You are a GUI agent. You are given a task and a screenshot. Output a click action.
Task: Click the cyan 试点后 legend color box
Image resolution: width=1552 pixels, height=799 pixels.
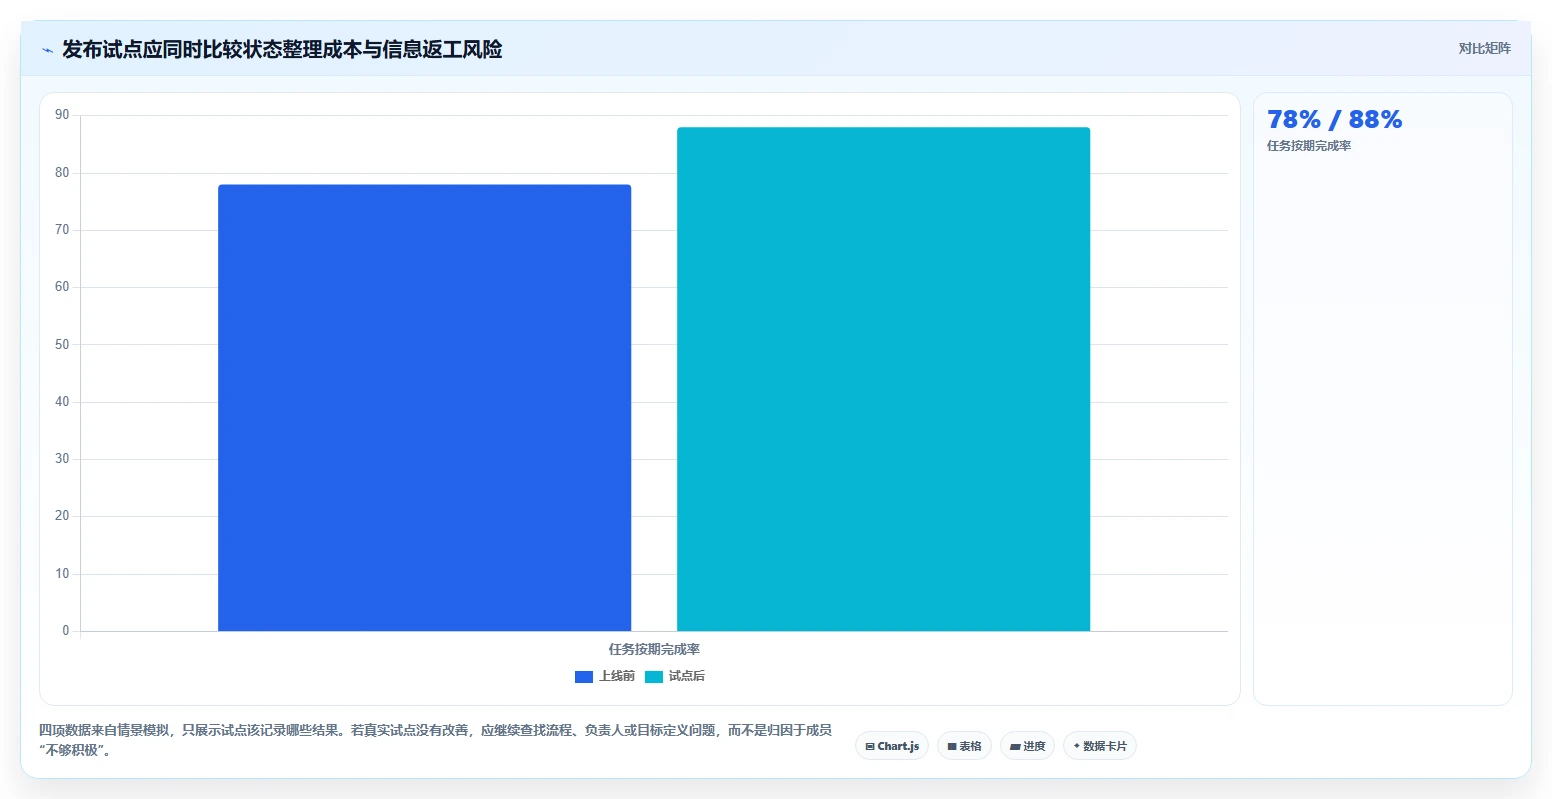point(654,677)
